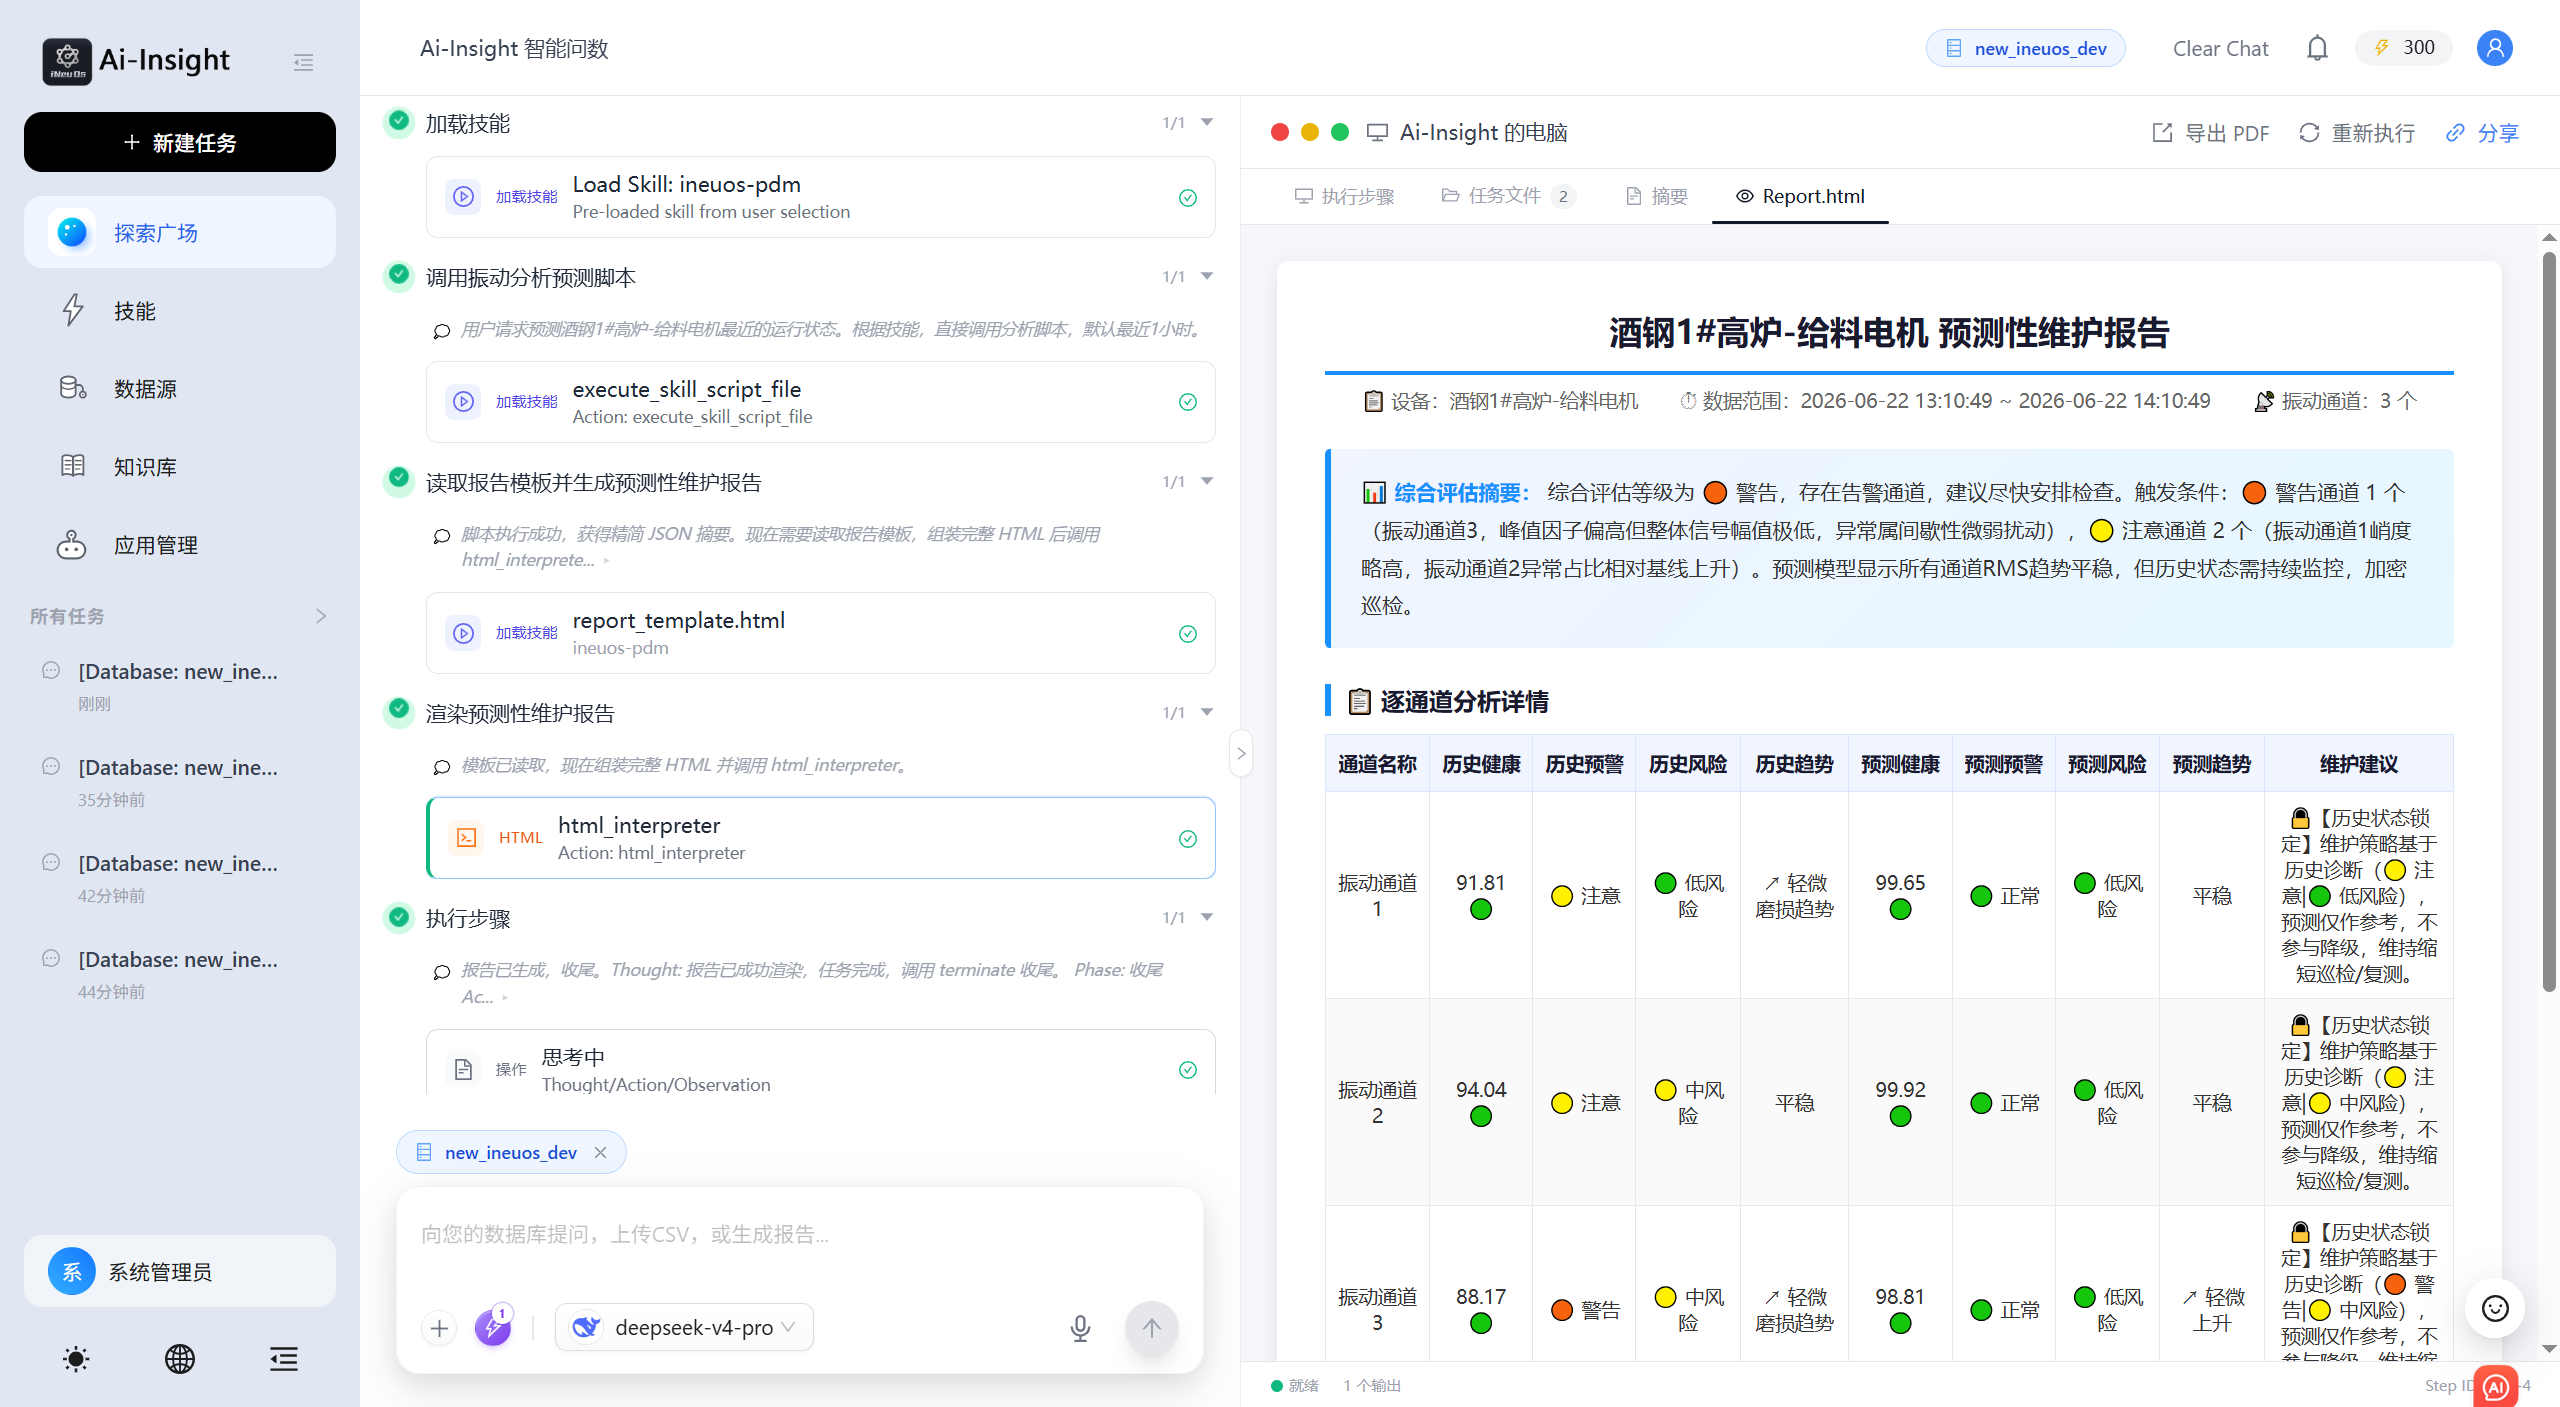
Task: Check the 300 lightning credits badge
Action: pos(2404,48)
